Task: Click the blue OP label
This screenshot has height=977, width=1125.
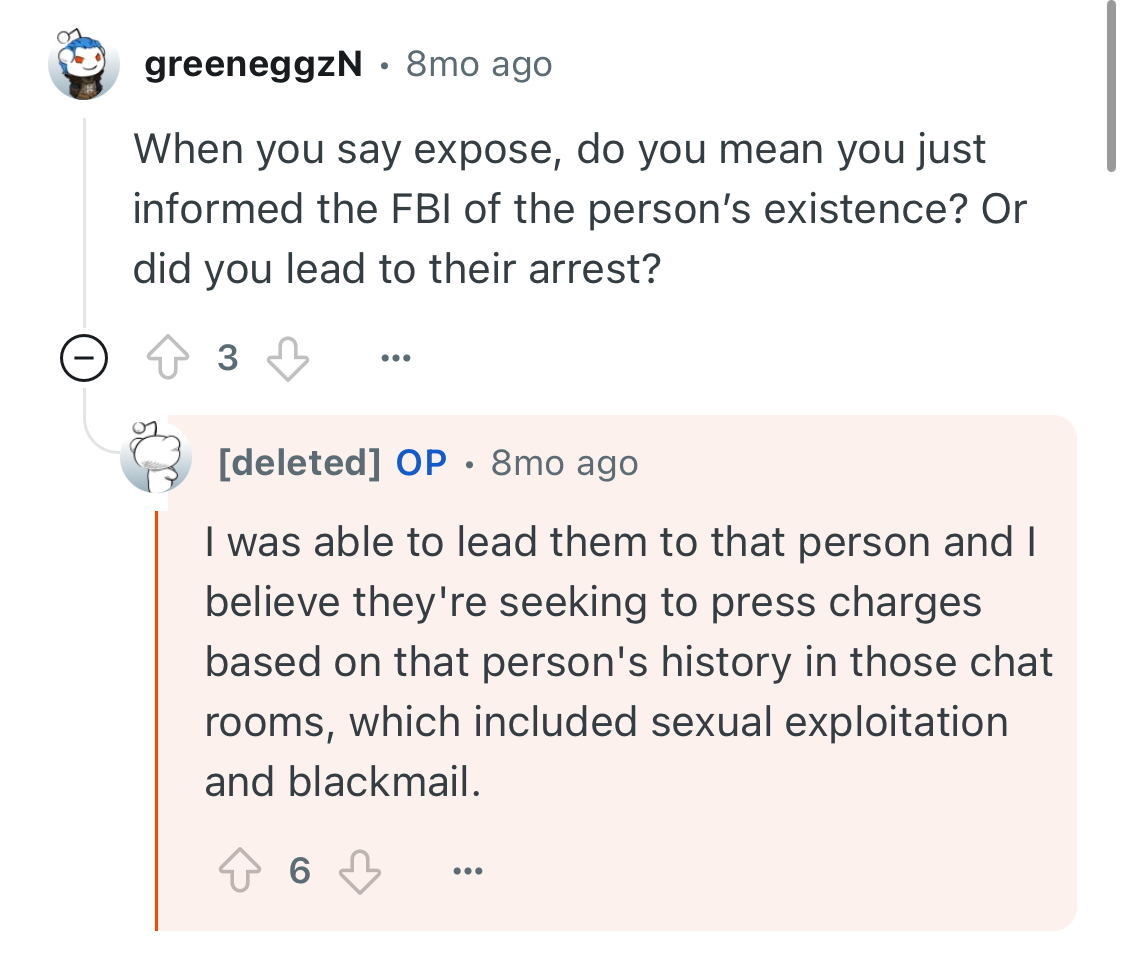Action: point(422,463)
